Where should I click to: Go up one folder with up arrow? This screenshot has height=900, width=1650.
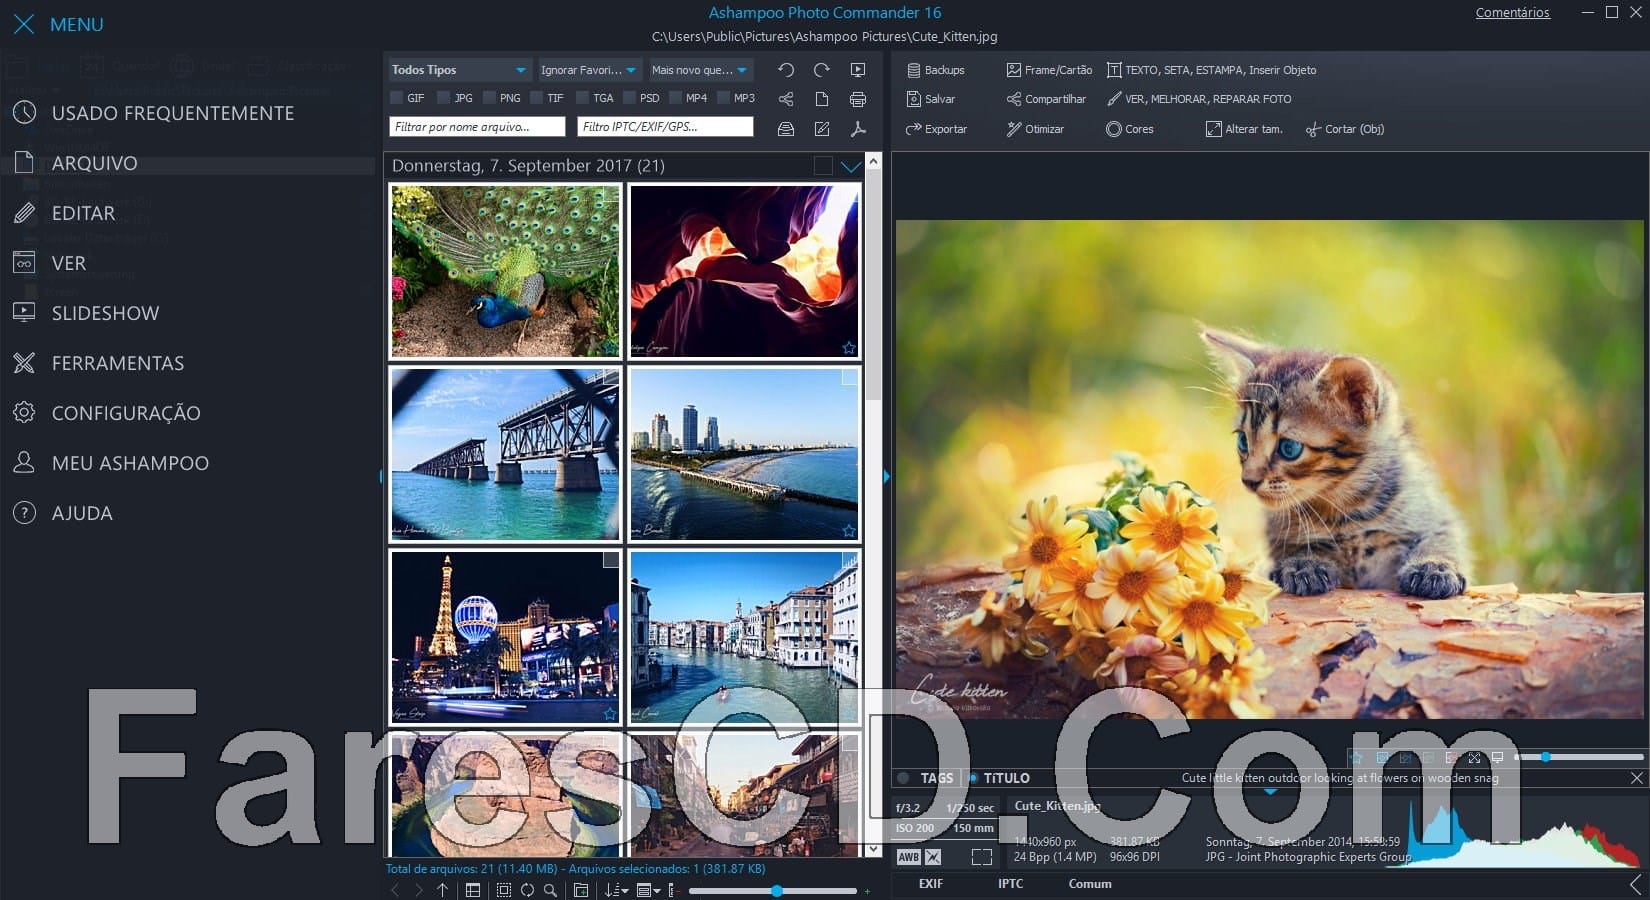pyautogui.click(x=442, y=890)
